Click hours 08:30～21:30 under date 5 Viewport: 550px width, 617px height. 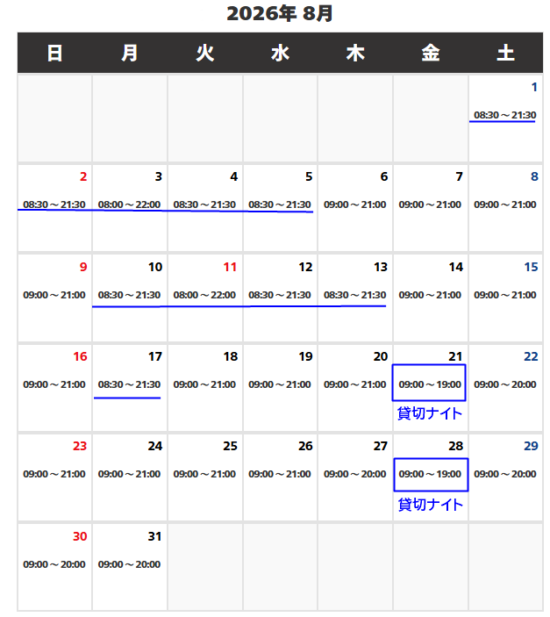(x=279, y=205)
